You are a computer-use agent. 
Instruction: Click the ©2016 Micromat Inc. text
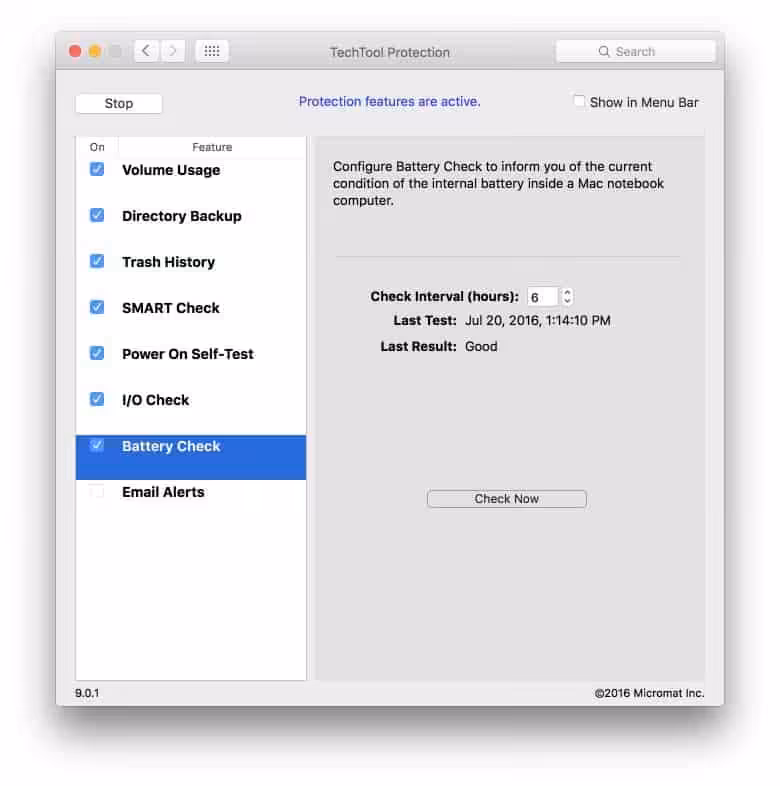tap(649, 693)
